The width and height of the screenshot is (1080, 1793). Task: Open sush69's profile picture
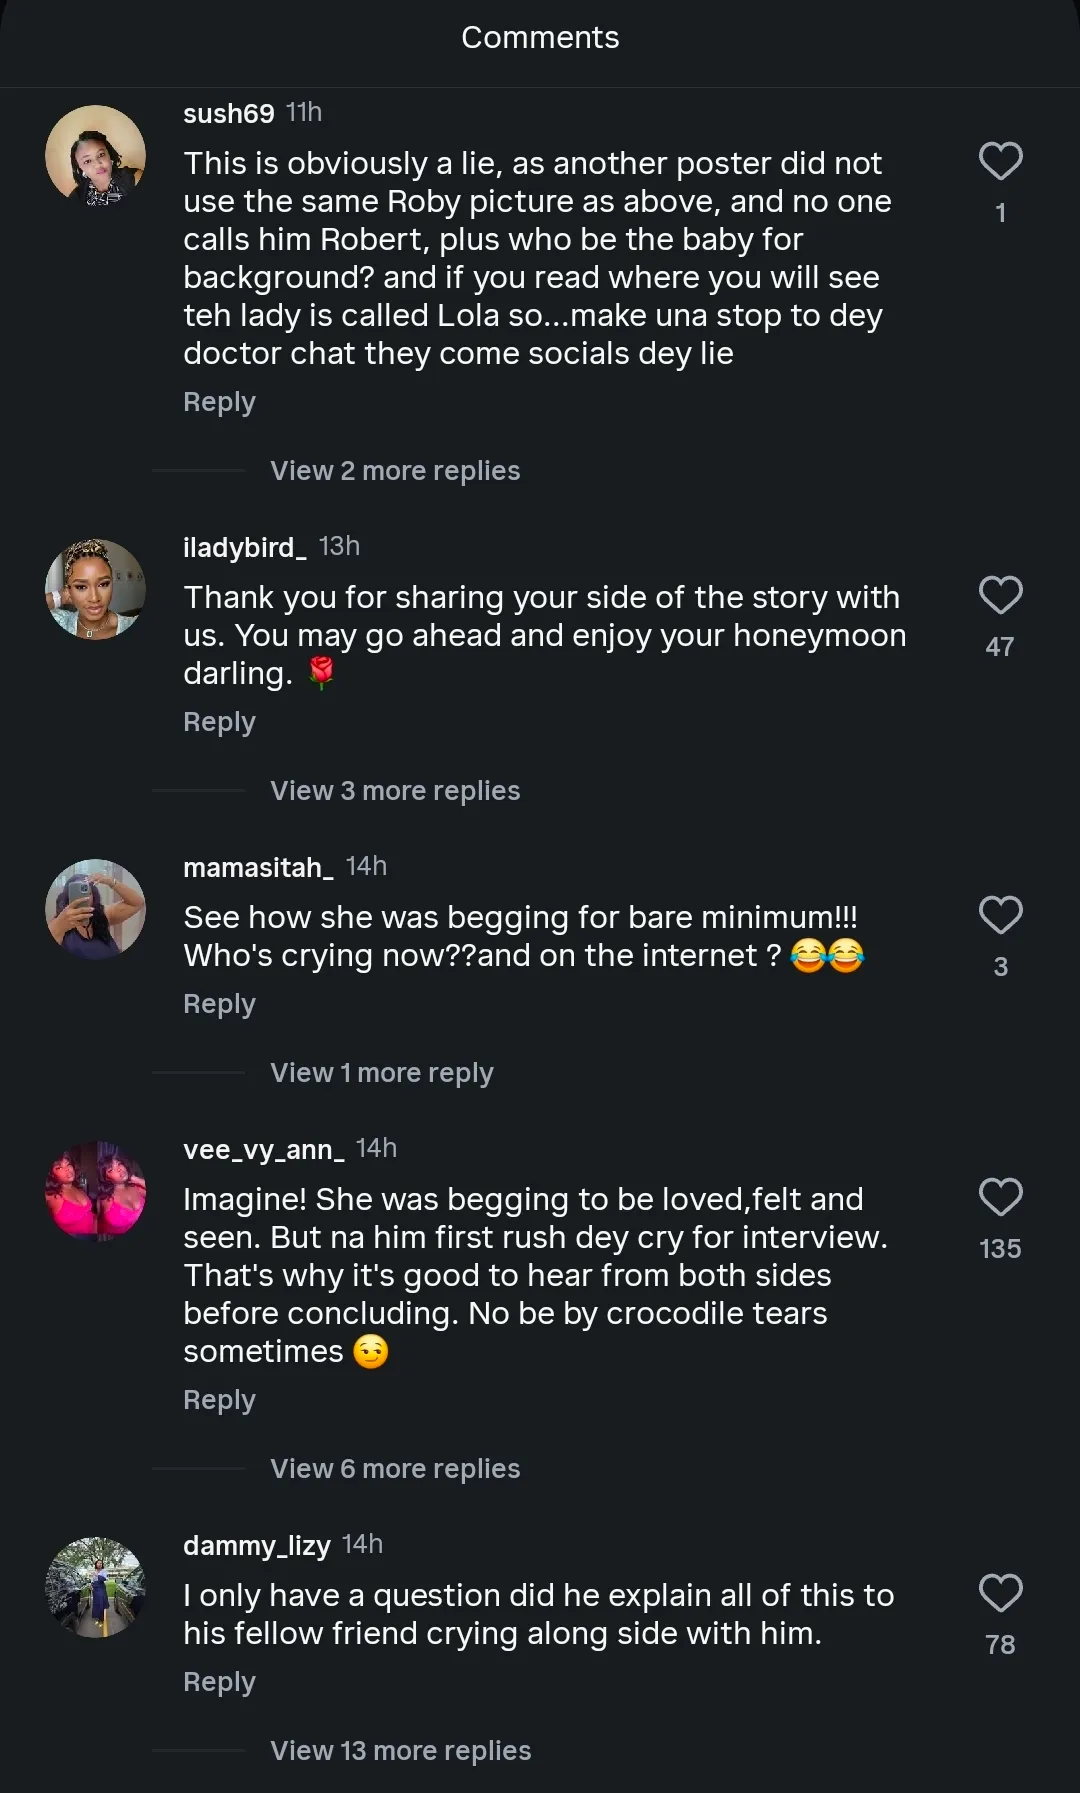coord(96,156)
